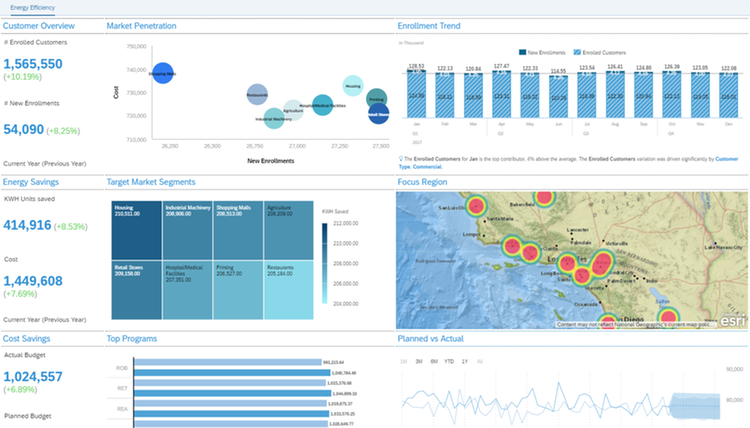Select the Housing bubble in scatter chart
The image size is (750, 428).
pos(352,86)
